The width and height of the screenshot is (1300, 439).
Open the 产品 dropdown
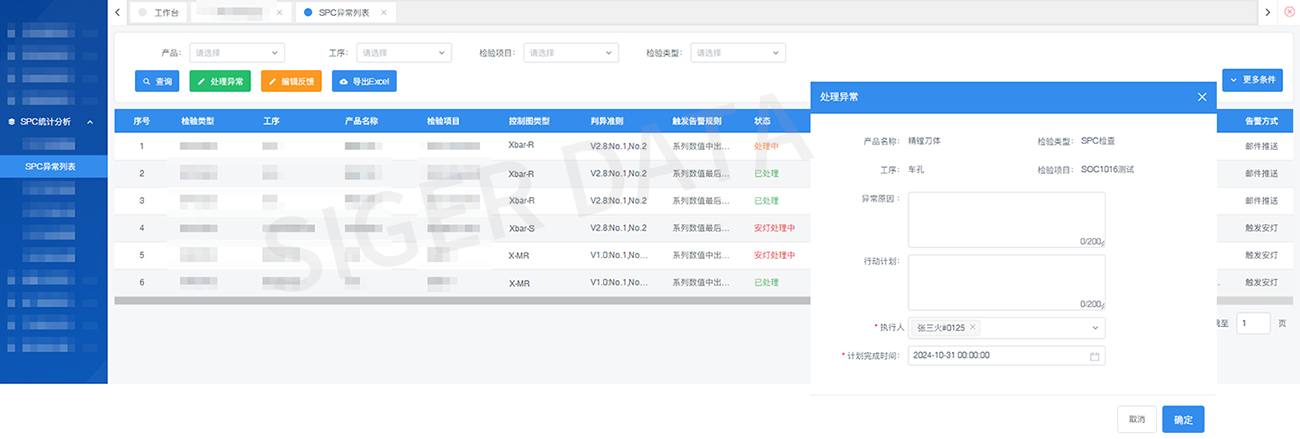pyautogui.click(x=237, y=53)
